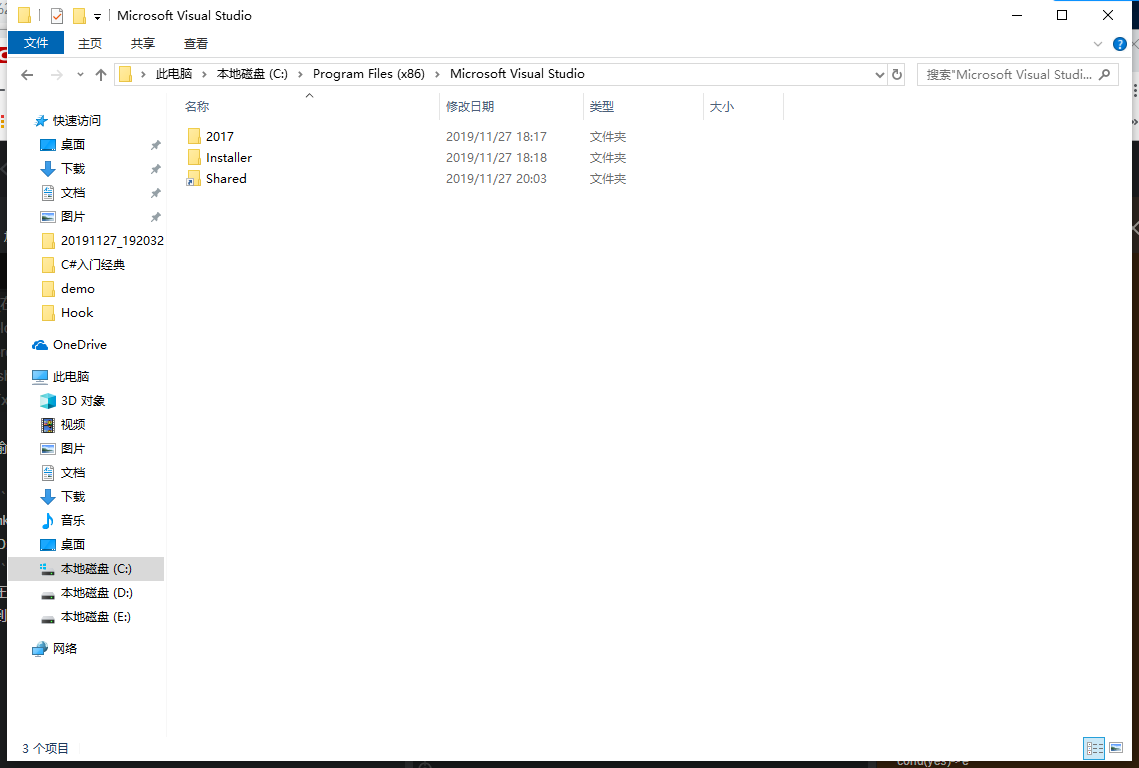Click the date 2019/11/27 20:03
Image resolution: width=1139 pixels, height=768 pixels.
click(x=496, y=179)
